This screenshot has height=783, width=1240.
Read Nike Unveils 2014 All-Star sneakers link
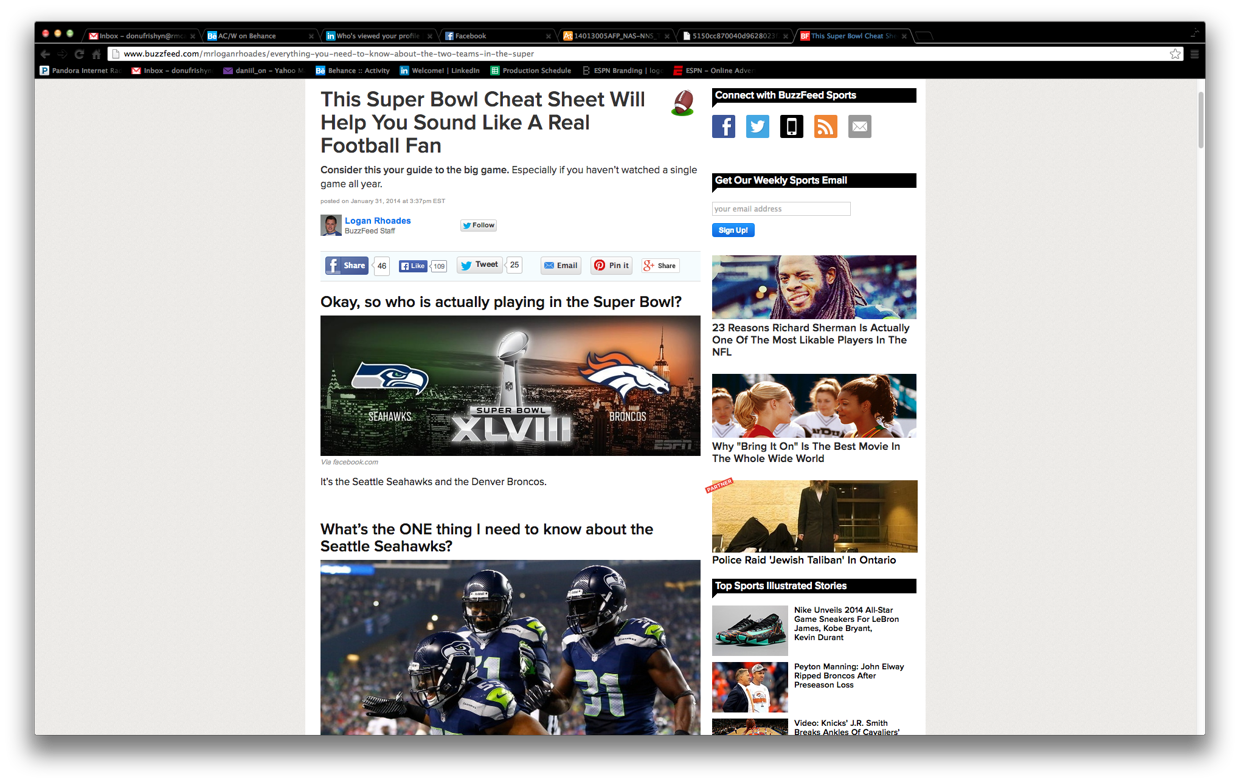[846, 623]
